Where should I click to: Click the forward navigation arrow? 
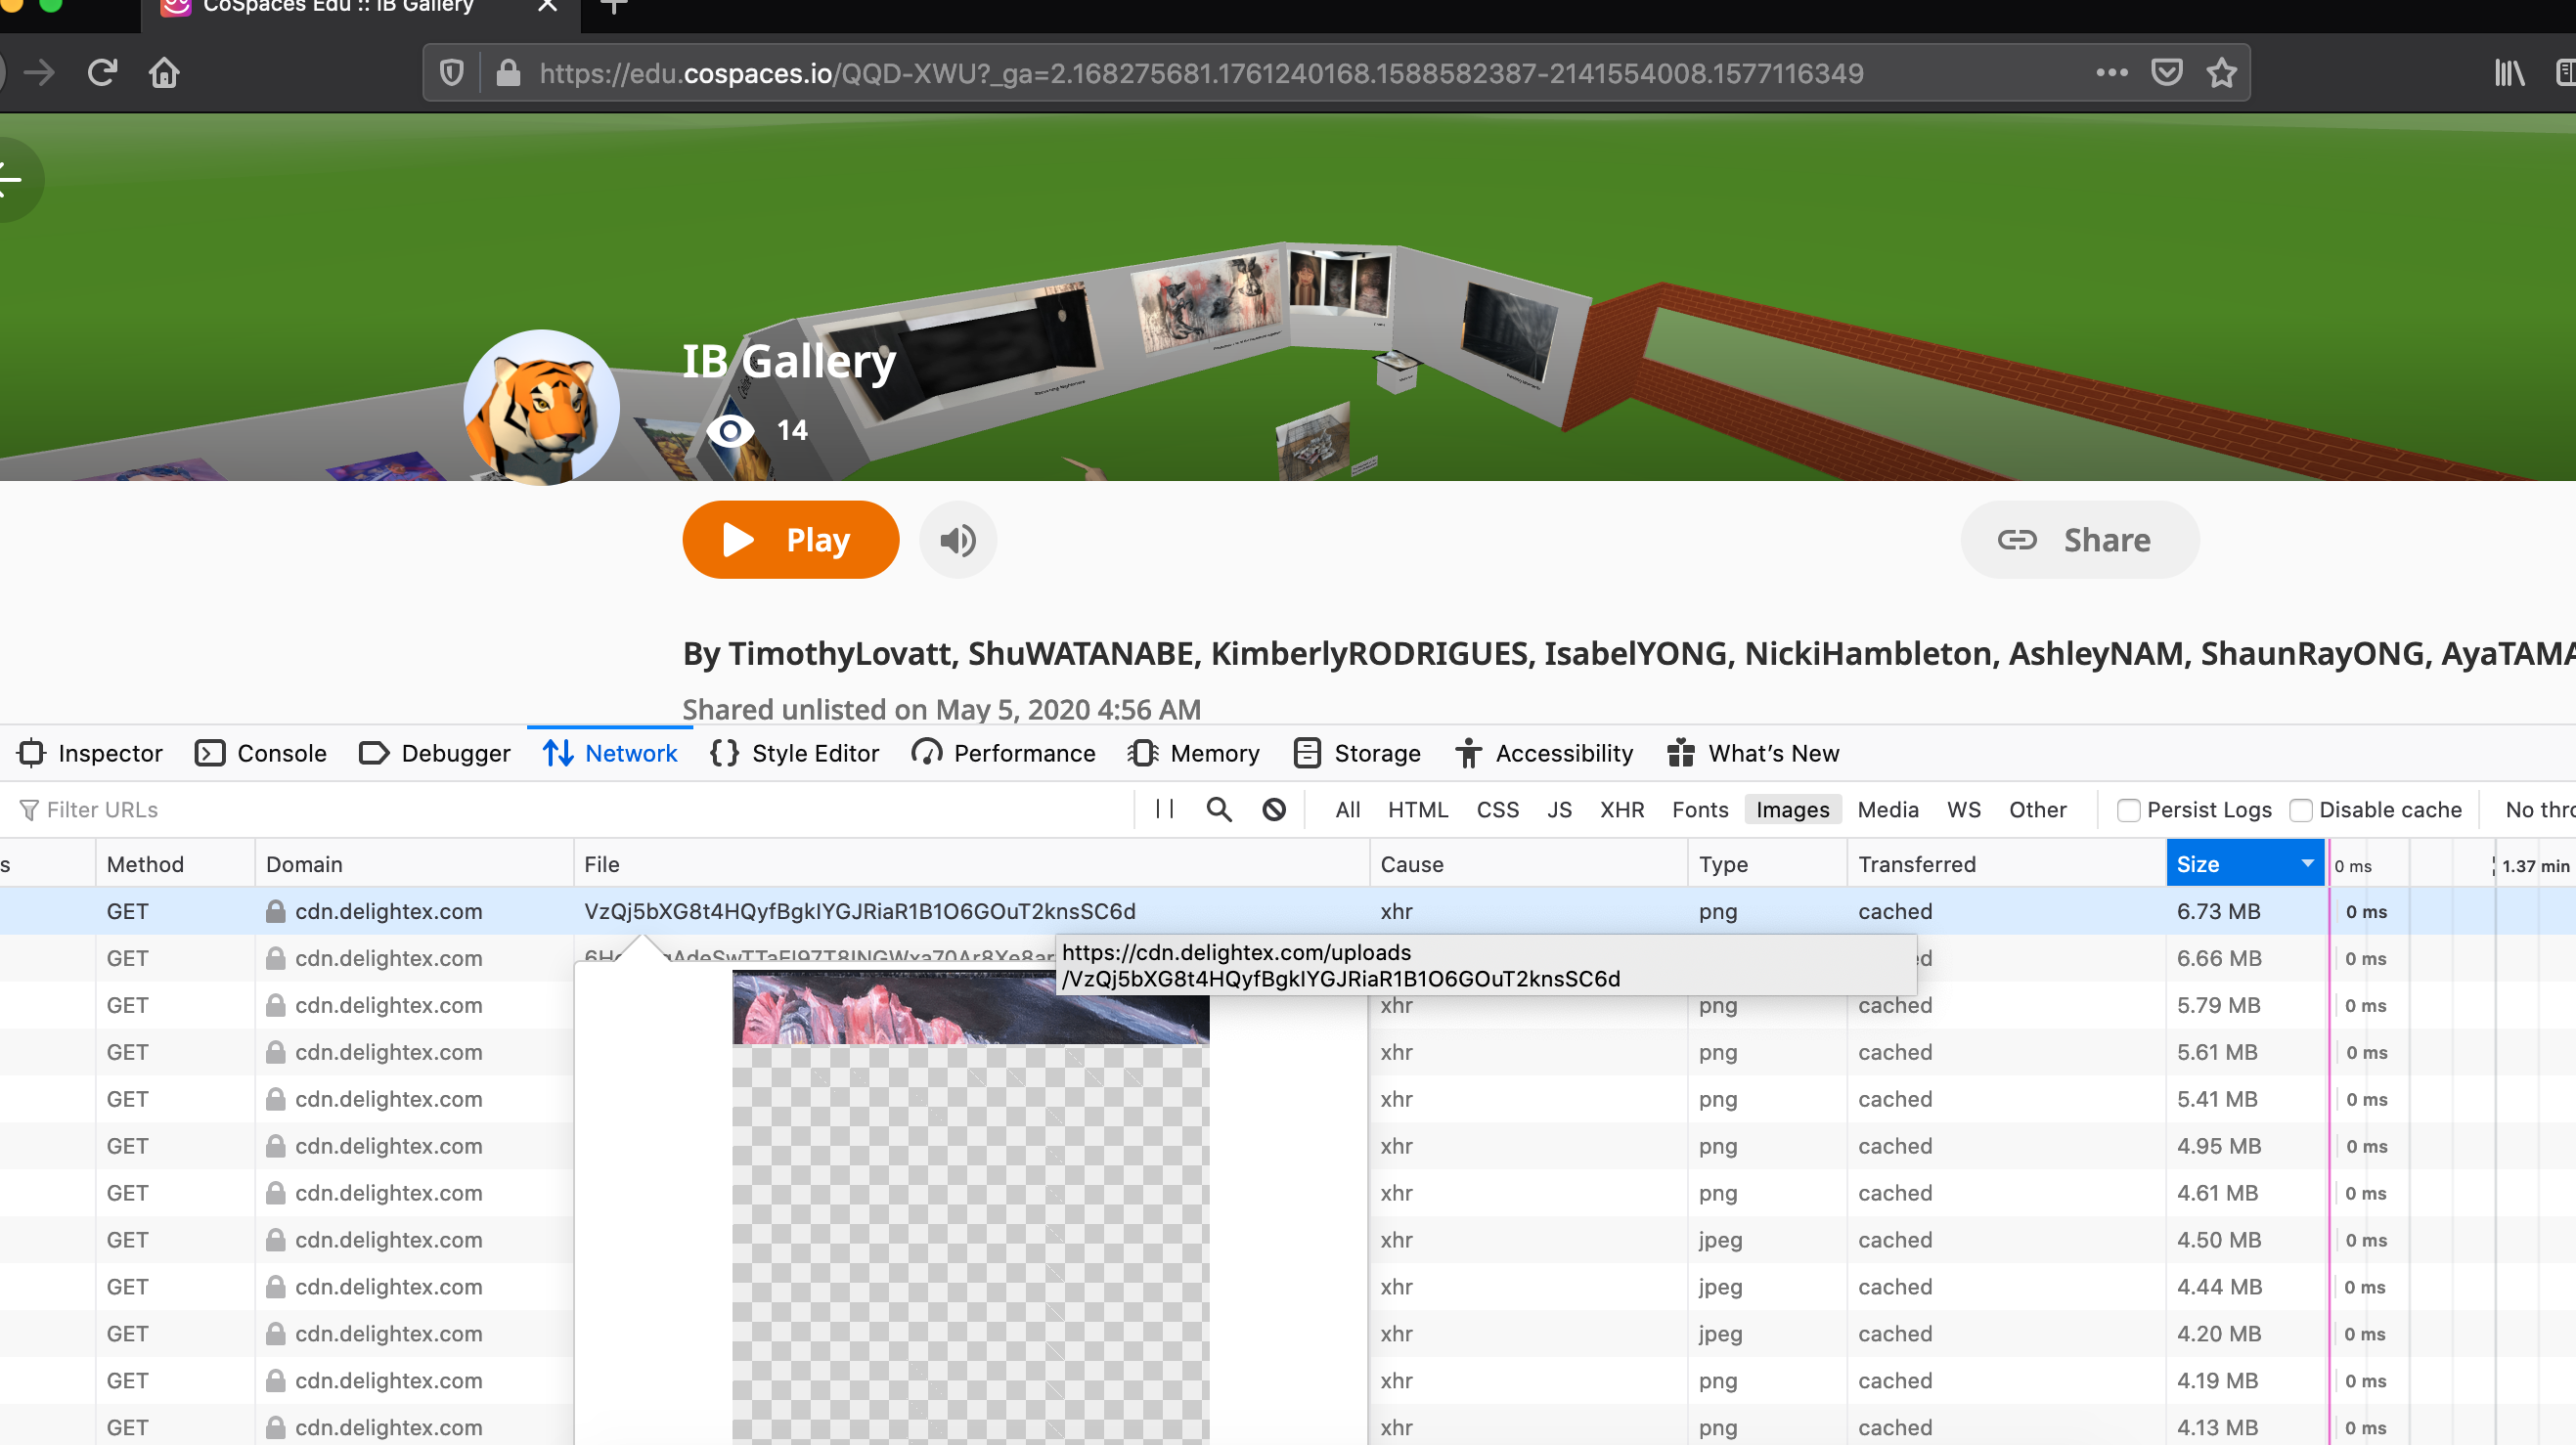point(39,72)
